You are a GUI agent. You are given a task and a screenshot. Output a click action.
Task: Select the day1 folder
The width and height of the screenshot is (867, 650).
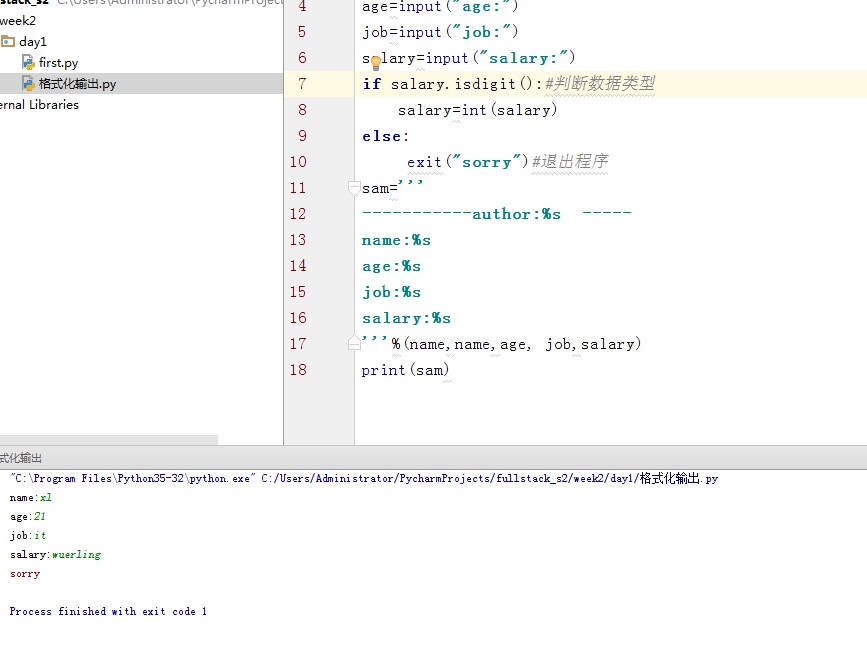click(x=33, y=41)
